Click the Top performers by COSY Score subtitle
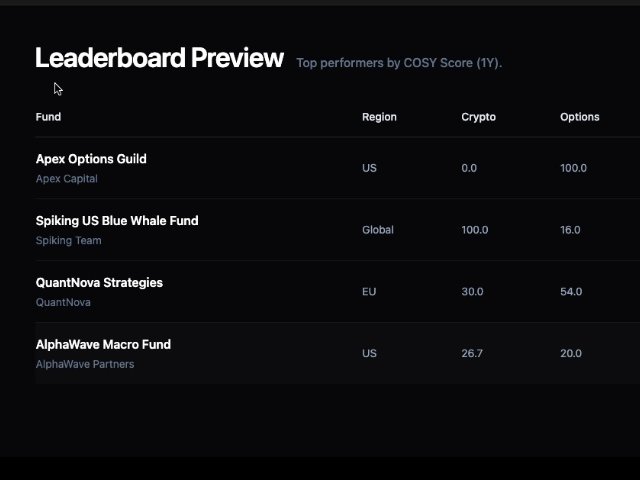The width and height of the screenshot is (640, 480). (x=399, y=63)
